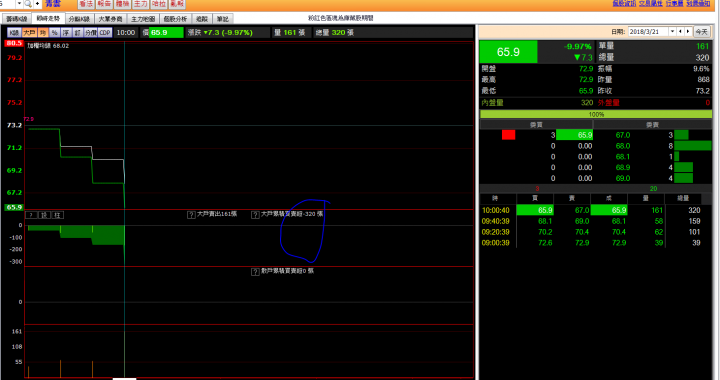
Task: Switch to the 主力地圖 tab
Action: (x=143, y=19)
